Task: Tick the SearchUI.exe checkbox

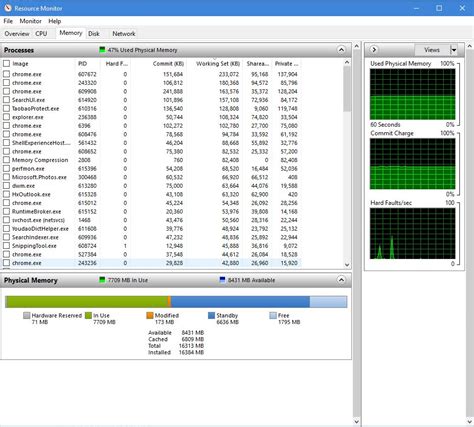Action: (x=6, y=100)
